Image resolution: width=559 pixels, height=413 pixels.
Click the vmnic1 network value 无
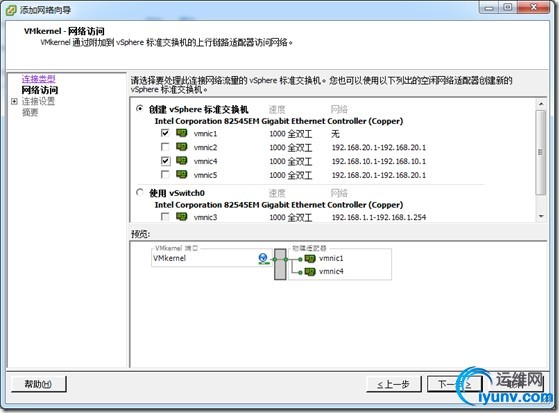pos(335,134)
